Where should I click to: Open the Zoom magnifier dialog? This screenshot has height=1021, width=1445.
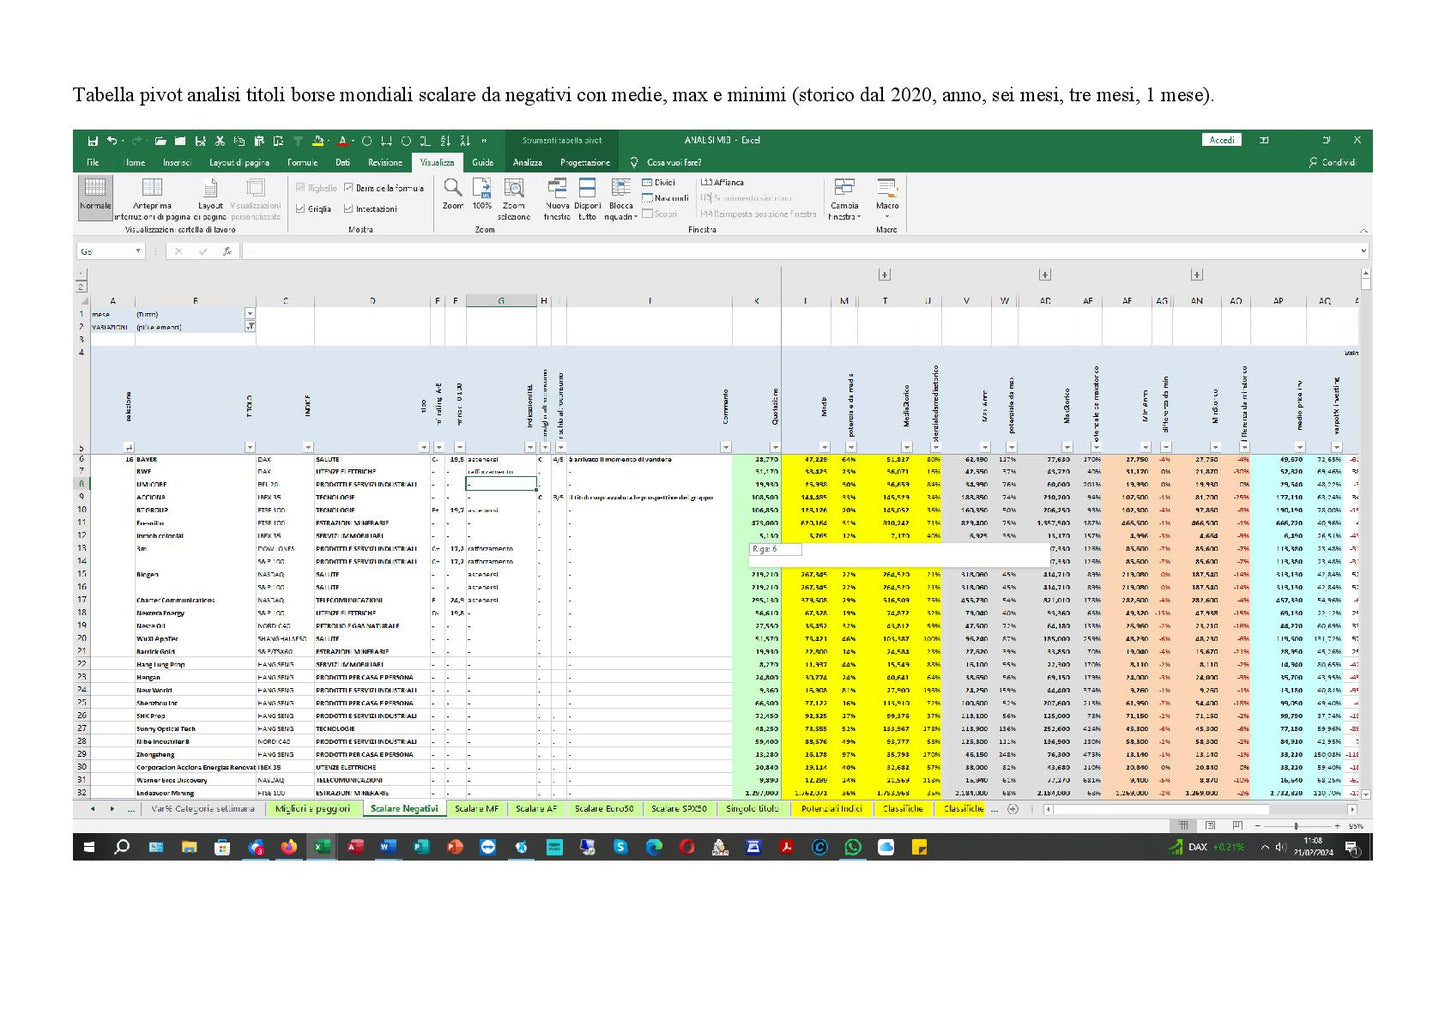pos(453,194)
